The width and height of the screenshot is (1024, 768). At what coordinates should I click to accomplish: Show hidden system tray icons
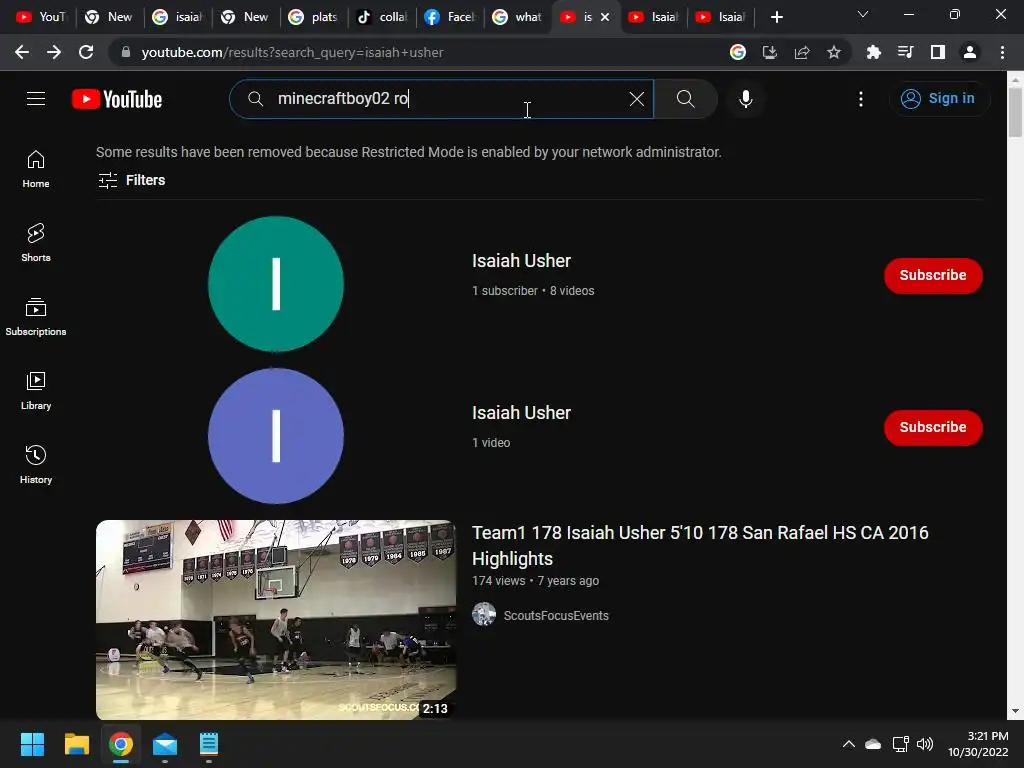click(x=848, y=744)
